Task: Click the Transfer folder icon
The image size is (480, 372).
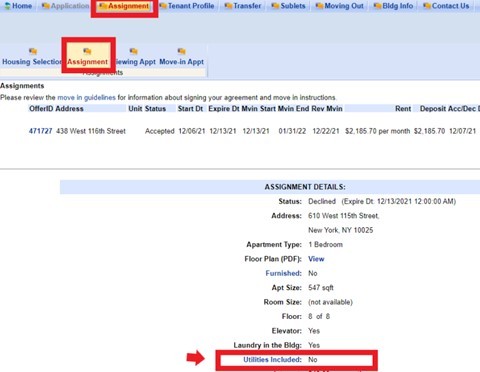Action: point(228,6)
